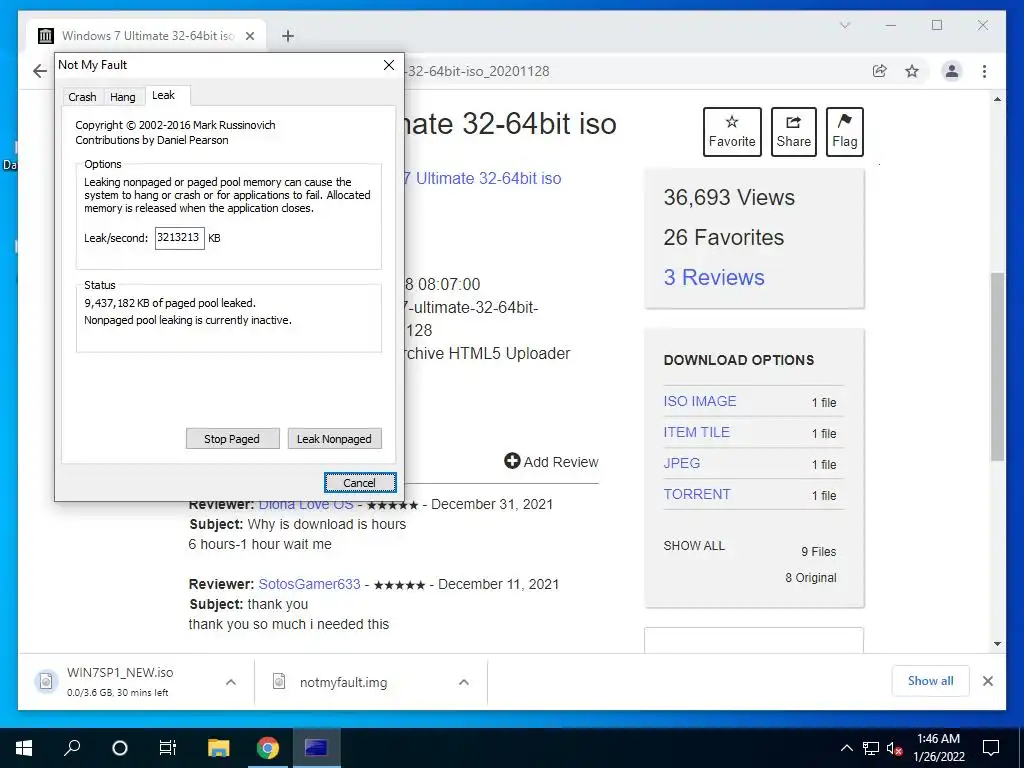Open Cortana circle icon

pos(120,748)
